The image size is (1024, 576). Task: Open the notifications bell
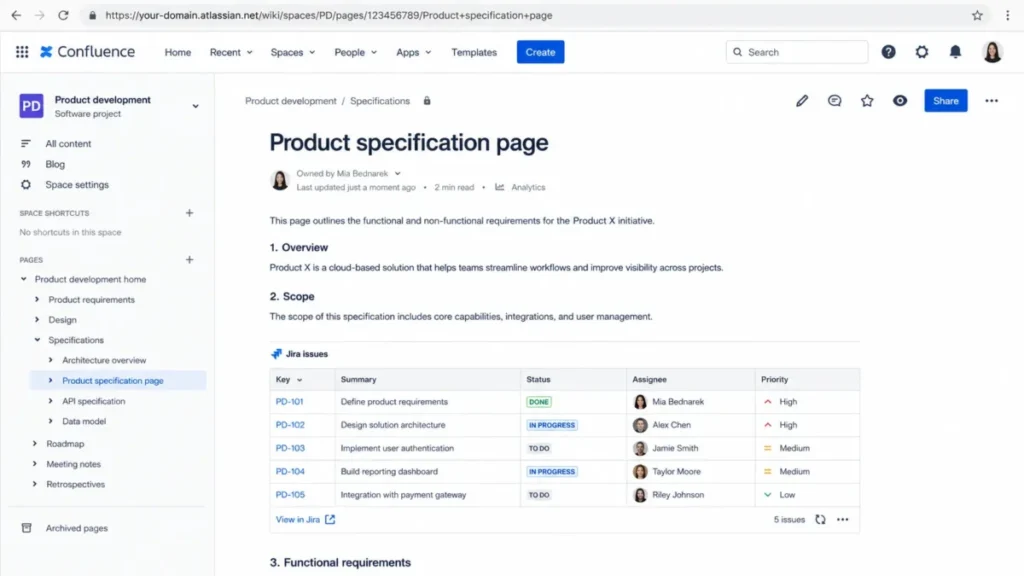[955, 52]
